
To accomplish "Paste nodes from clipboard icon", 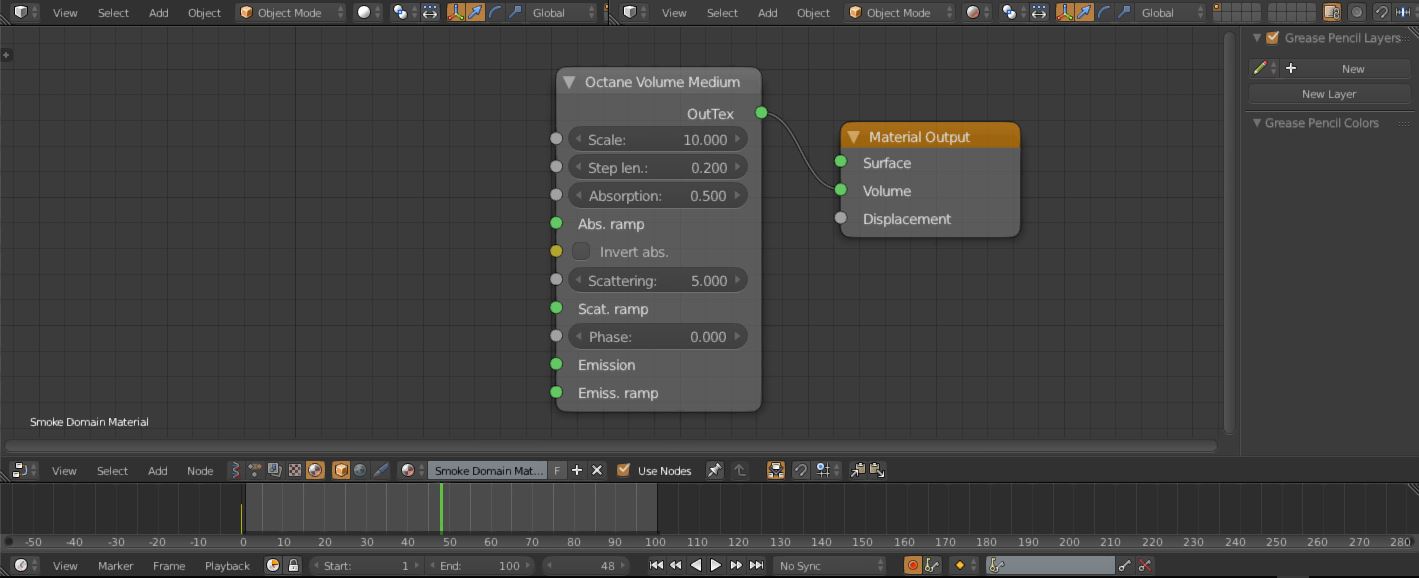I will tap(877, 470).
